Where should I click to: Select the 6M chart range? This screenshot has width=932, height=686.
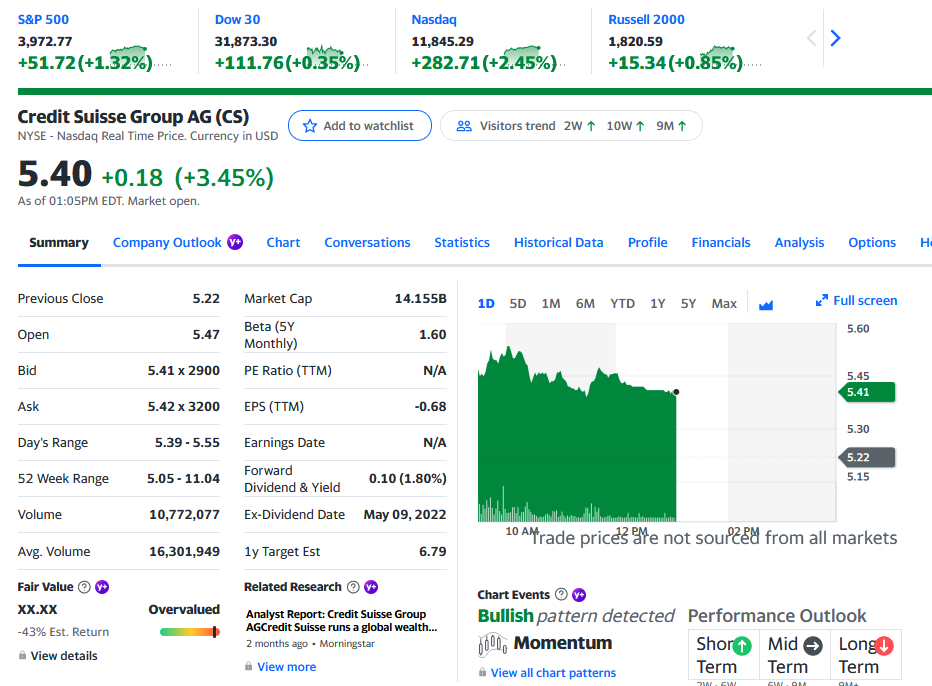[x=585, y=304]
